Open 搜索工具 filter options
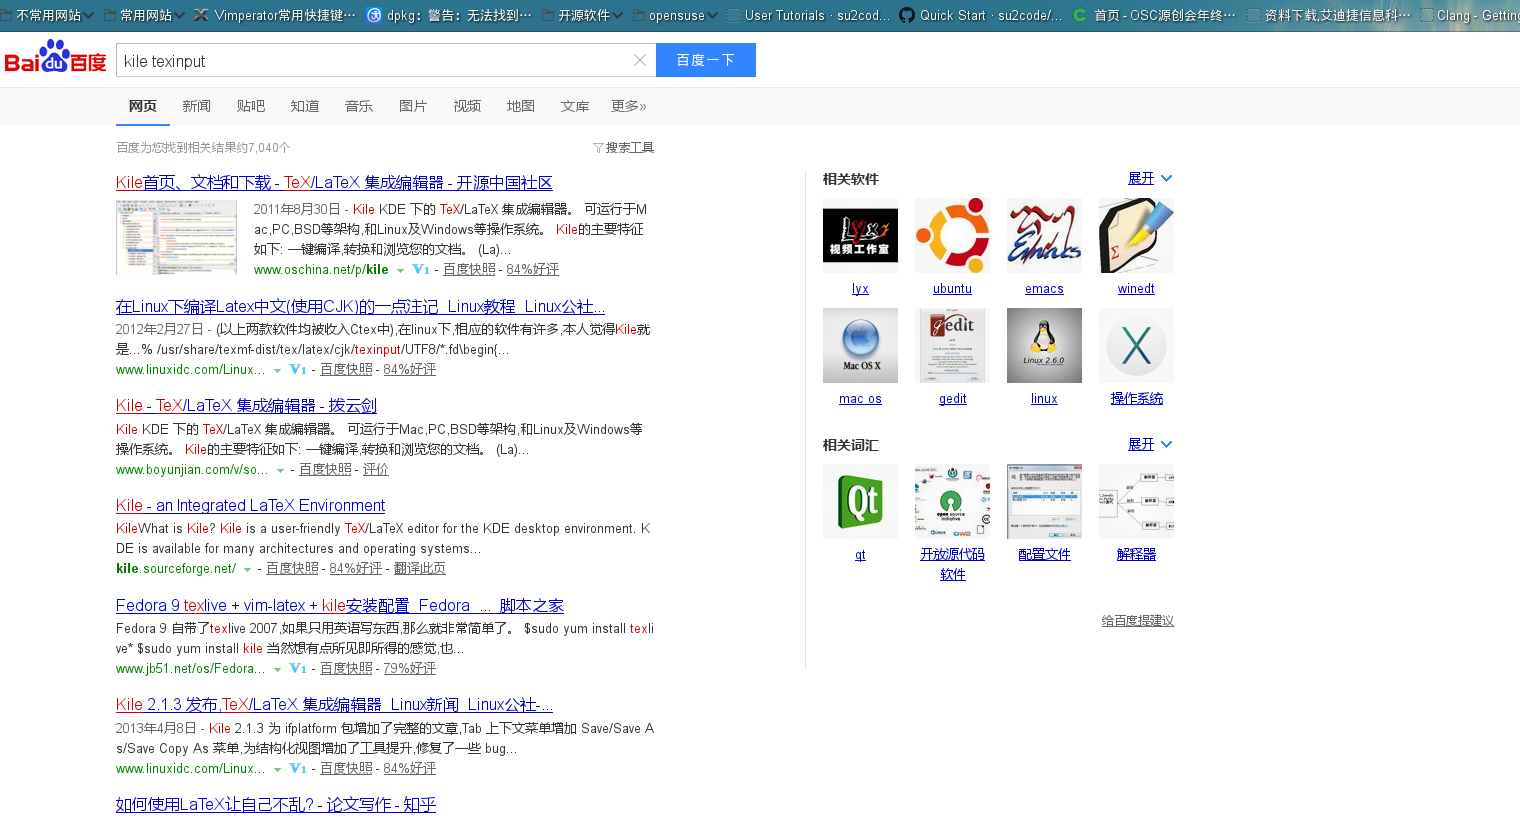The height and width of the screenshot is (819, 1520). (x=624, y=147)
